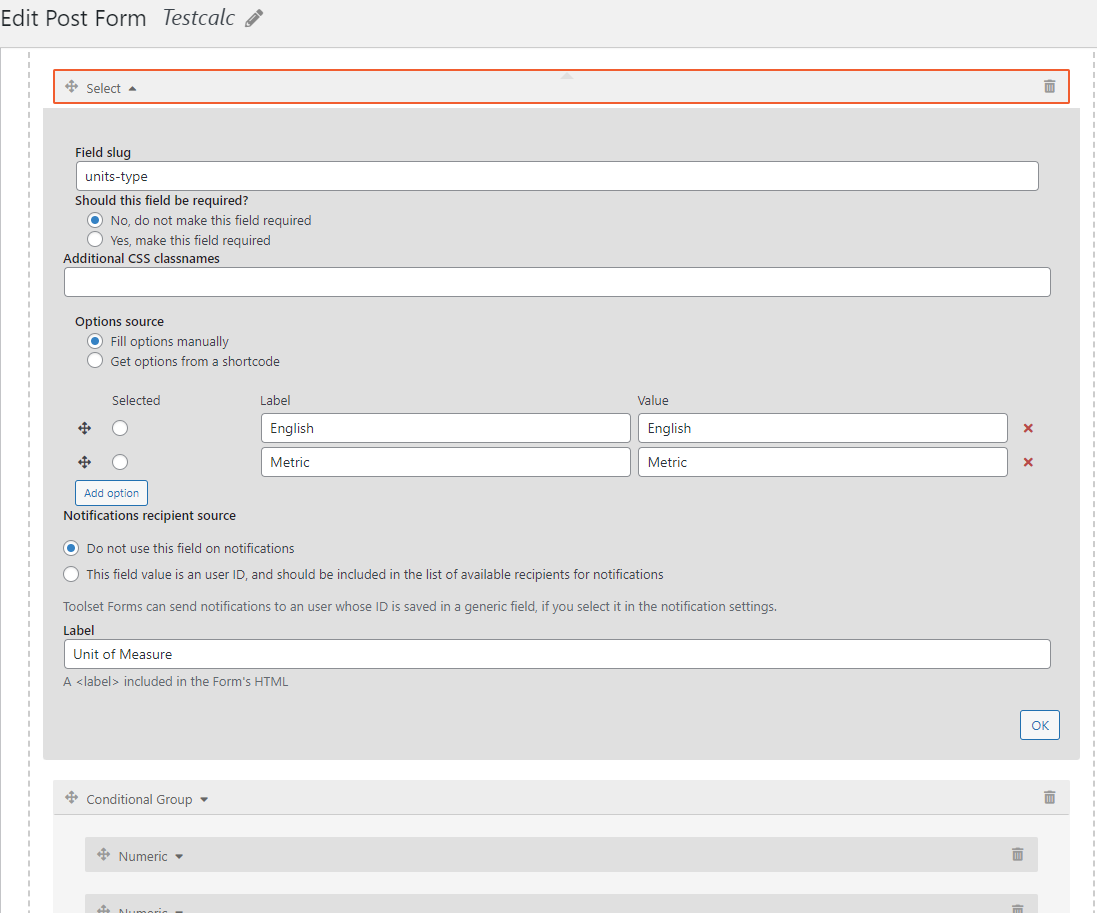Grab move handle of English option row
Image resolution: width=1097 pixels, height=913 pixels.
(x=85, y=428)
